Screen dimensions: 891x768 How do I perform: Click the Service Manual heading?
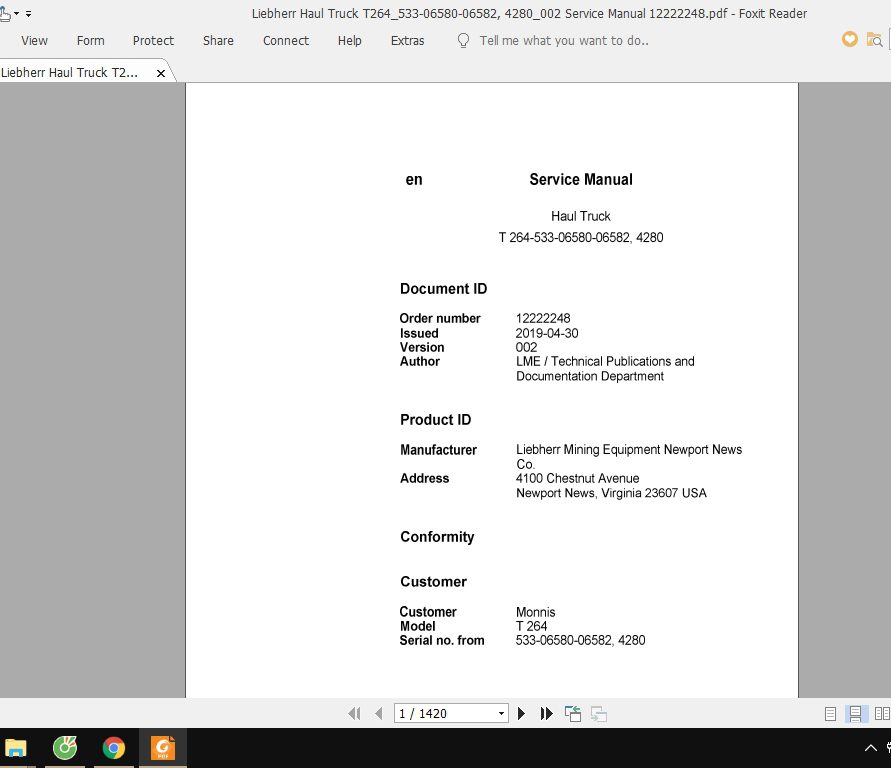click(x=581, y=180)
